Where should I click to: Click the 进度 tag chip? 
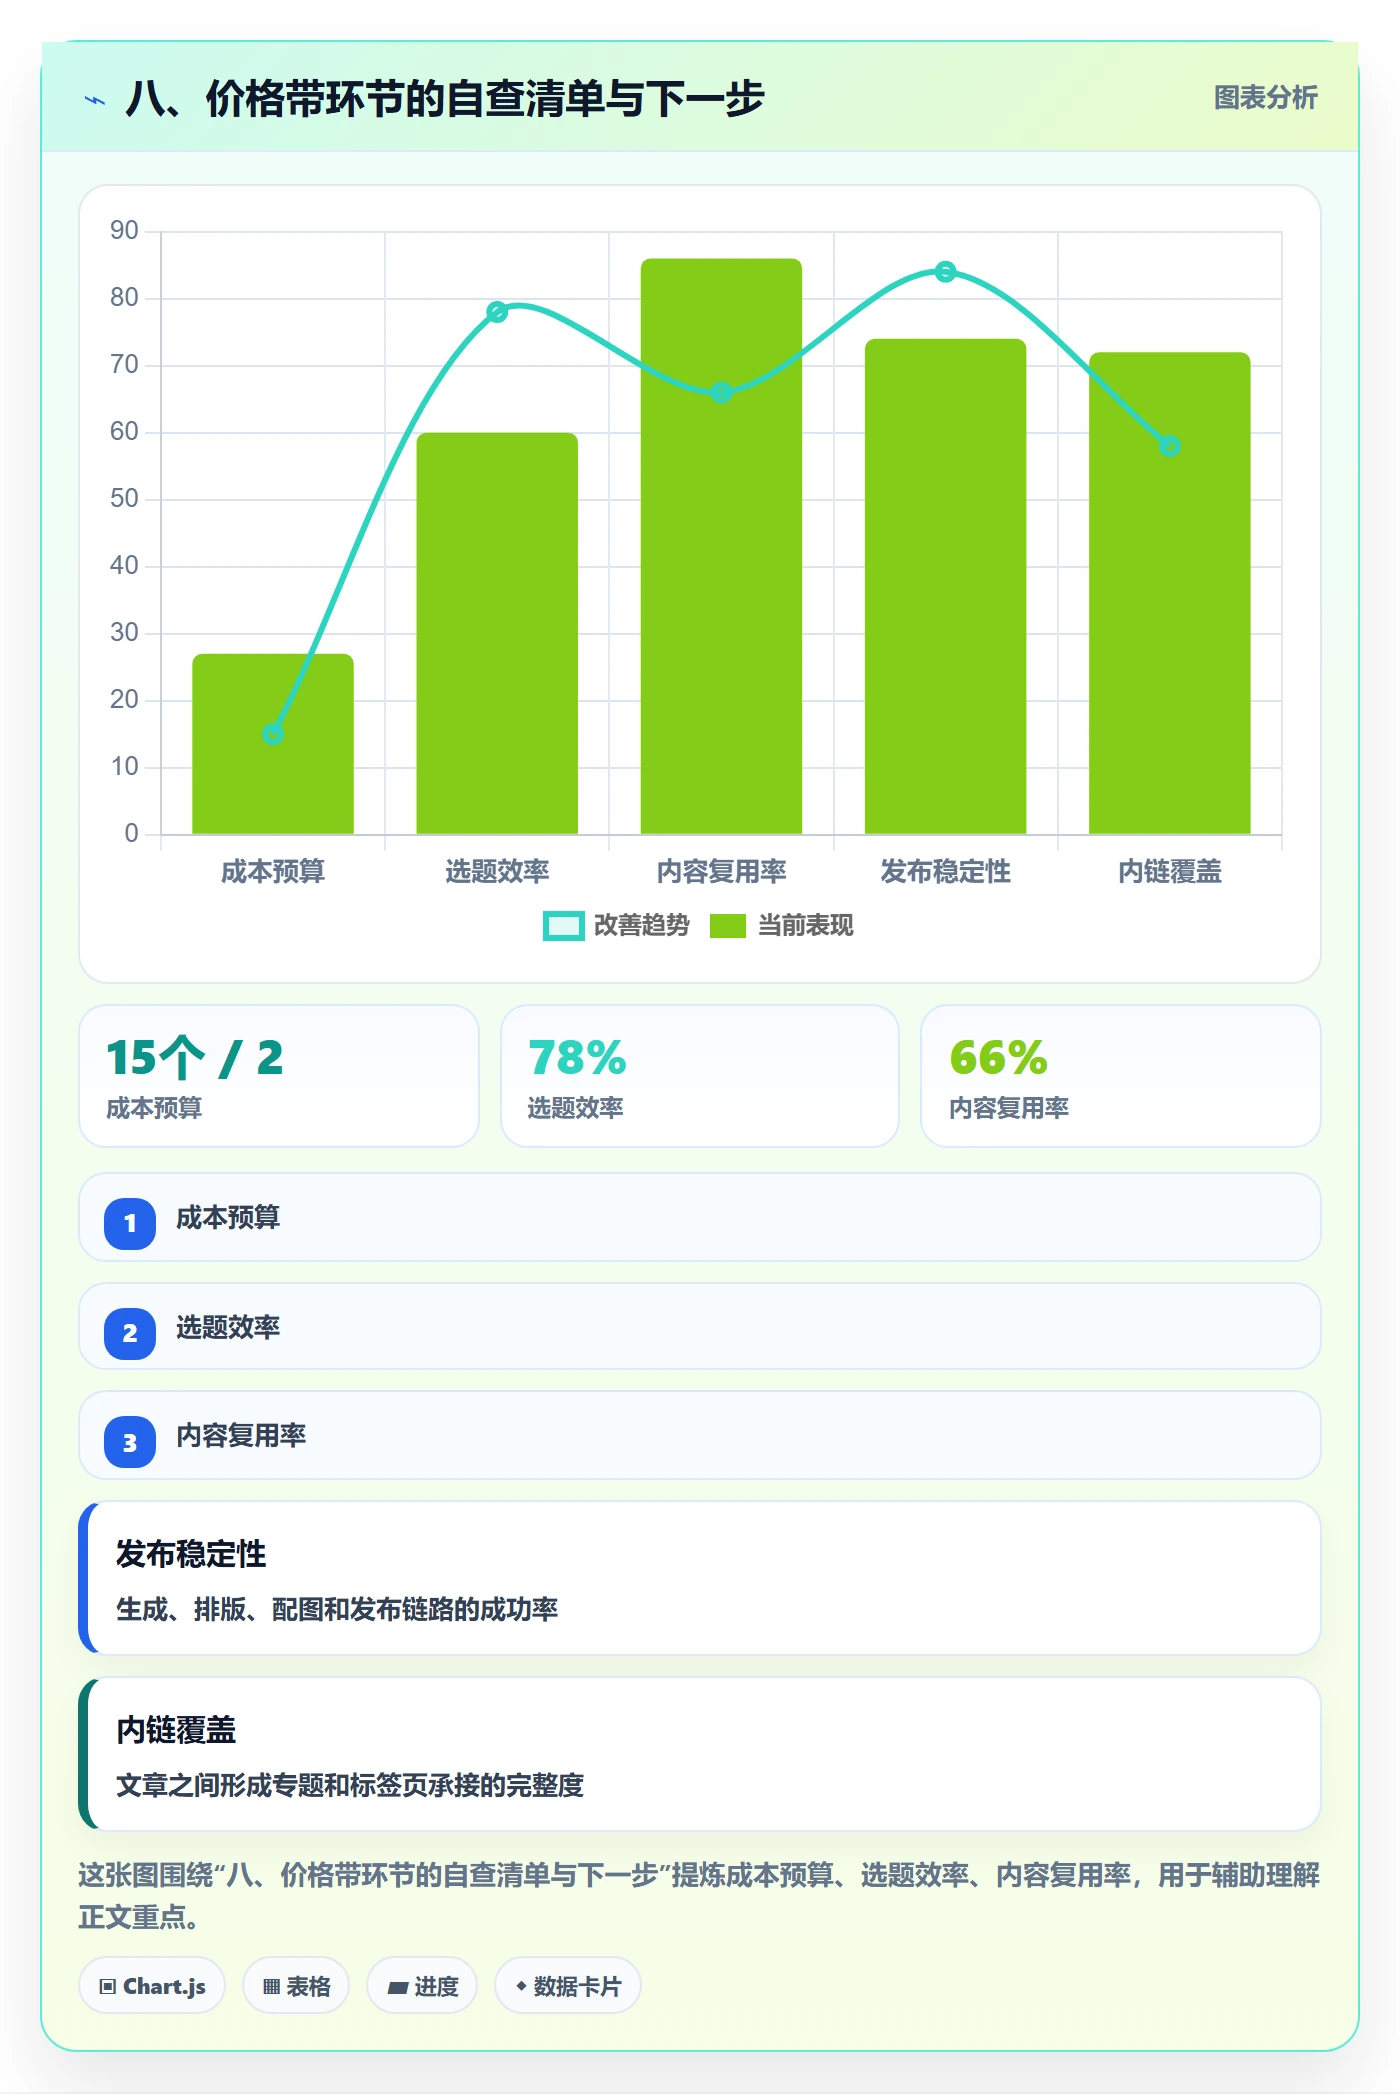422,1986
